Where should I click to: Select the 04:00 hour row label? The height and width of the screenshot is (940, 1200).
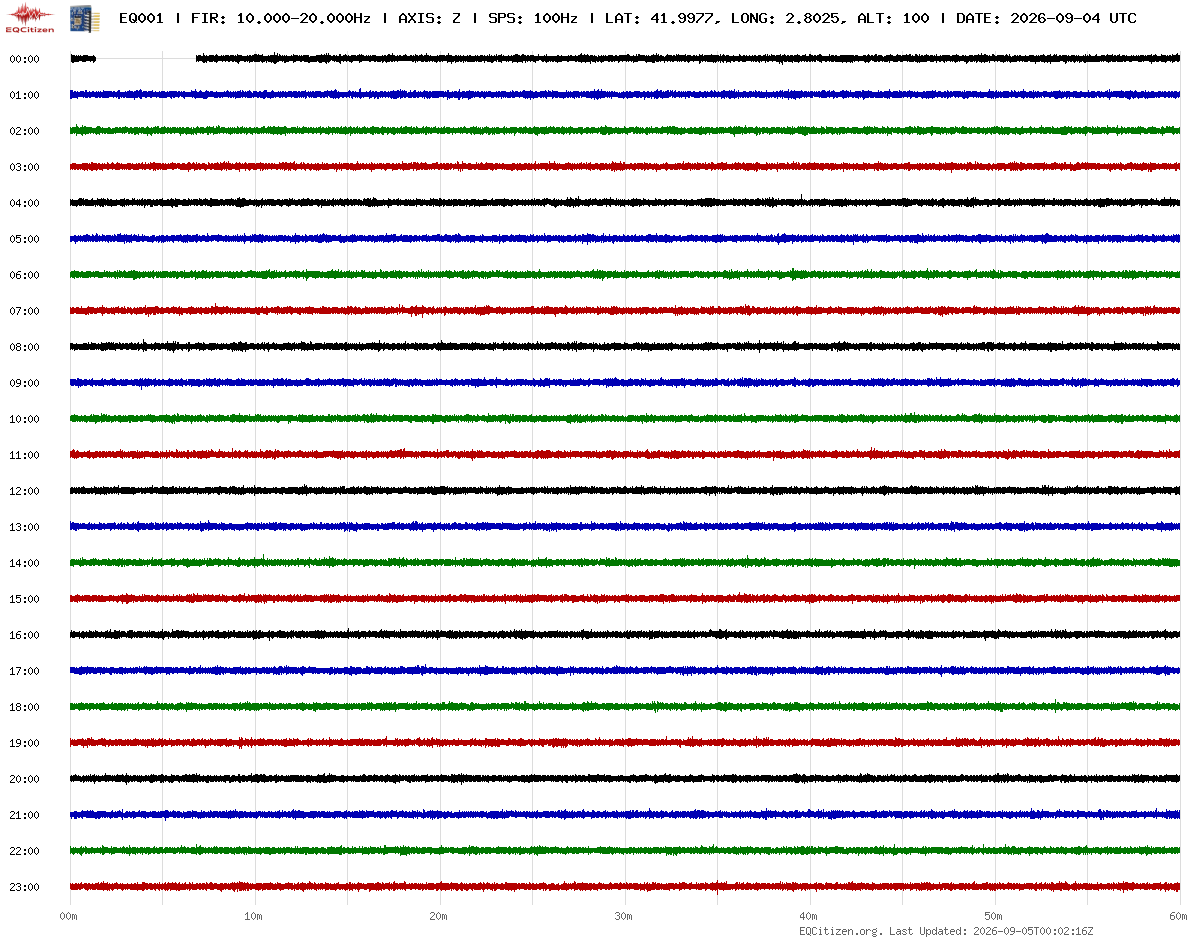point(24,203)
